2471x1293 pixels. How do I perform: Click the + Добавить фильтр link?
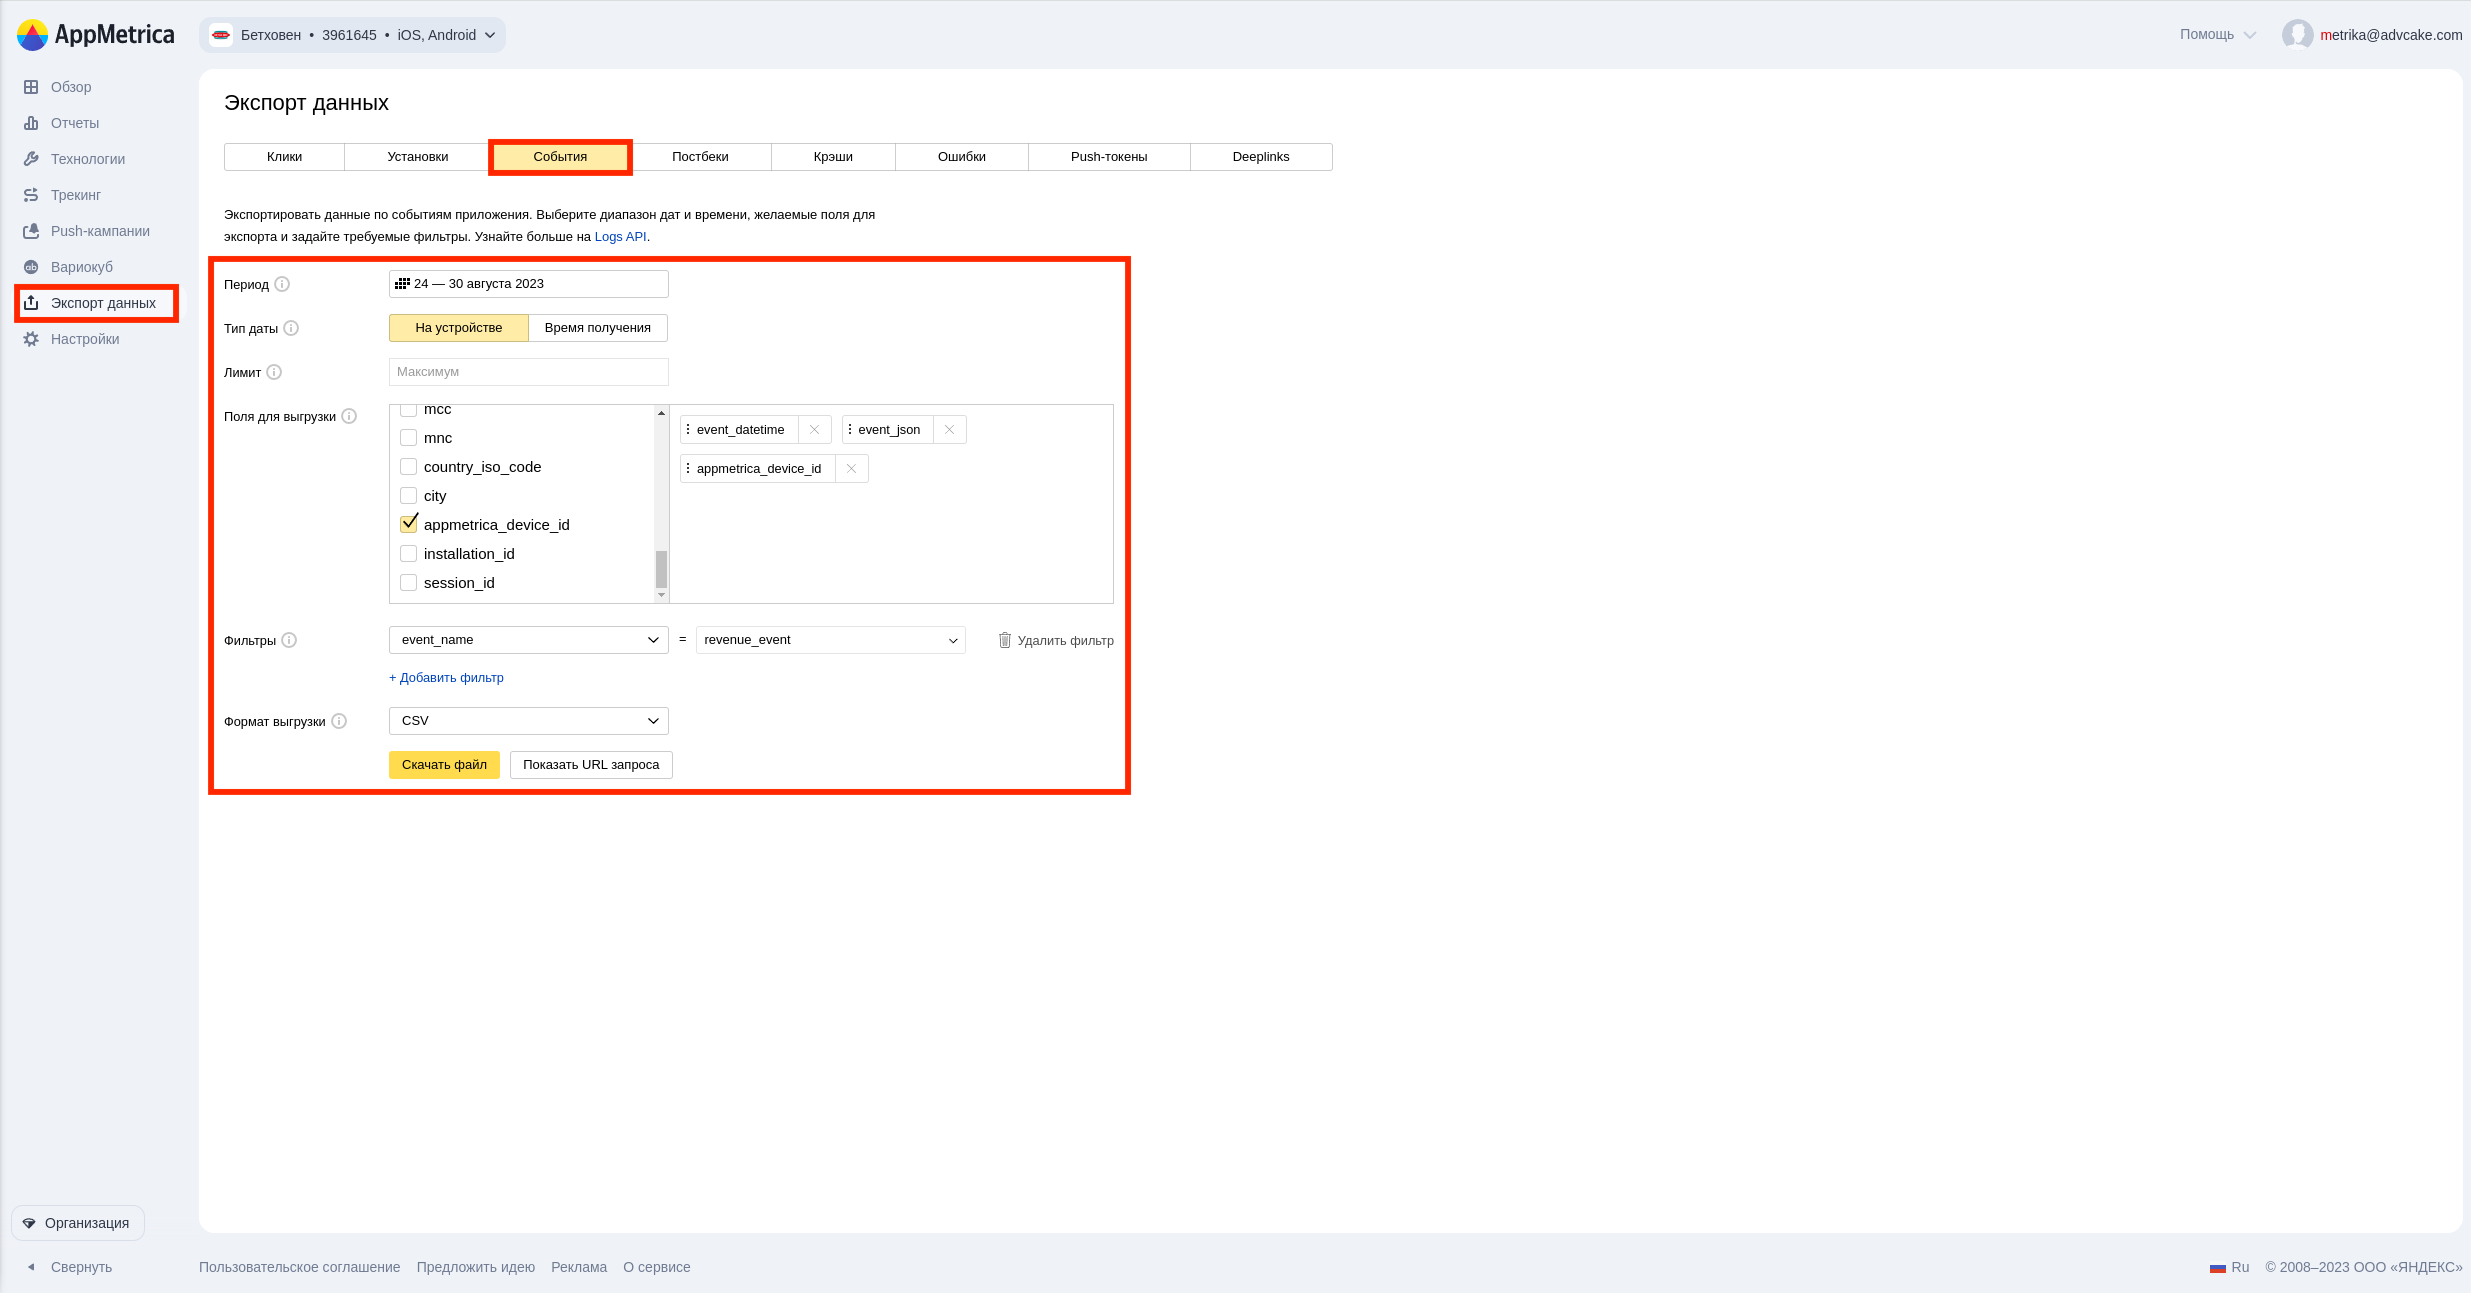446,678
